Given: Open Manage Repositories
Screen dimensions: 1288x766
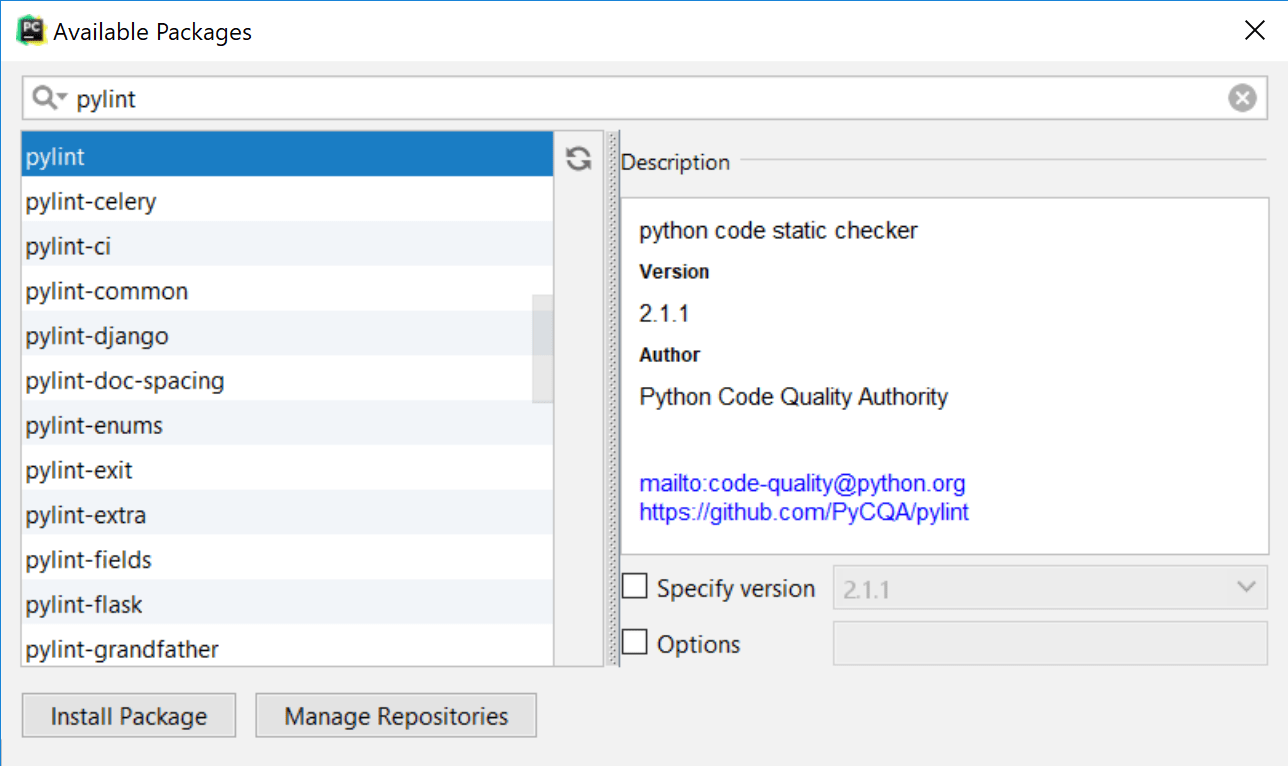Looking at the screenshot, I should click(395, 715).
